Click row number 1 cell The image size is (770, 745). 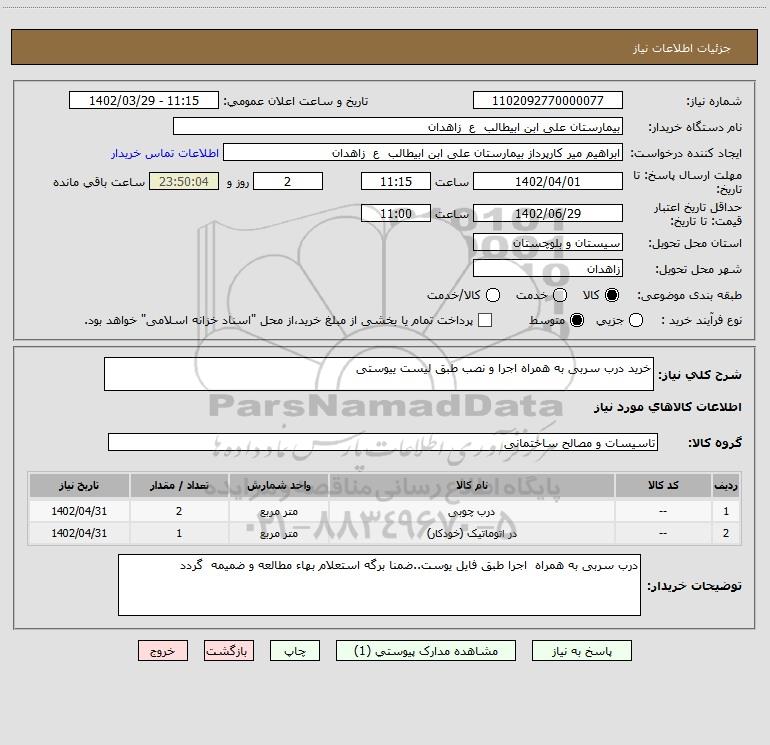[726, 511]
